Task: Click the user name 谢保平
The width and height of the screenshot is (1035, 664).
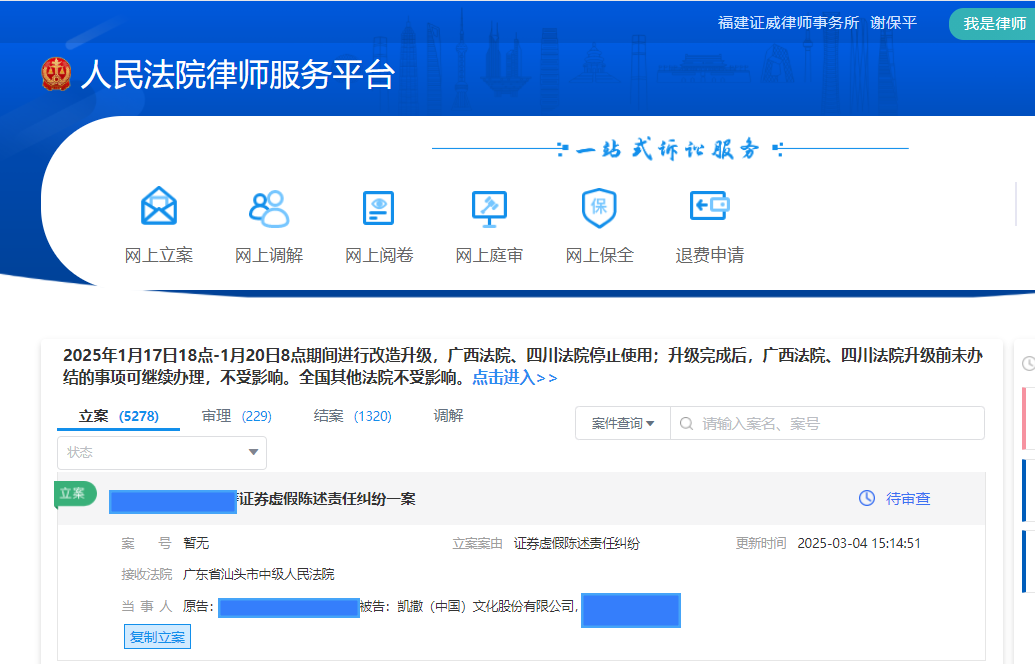Action: pyautogui.click(x=893, y=23)
